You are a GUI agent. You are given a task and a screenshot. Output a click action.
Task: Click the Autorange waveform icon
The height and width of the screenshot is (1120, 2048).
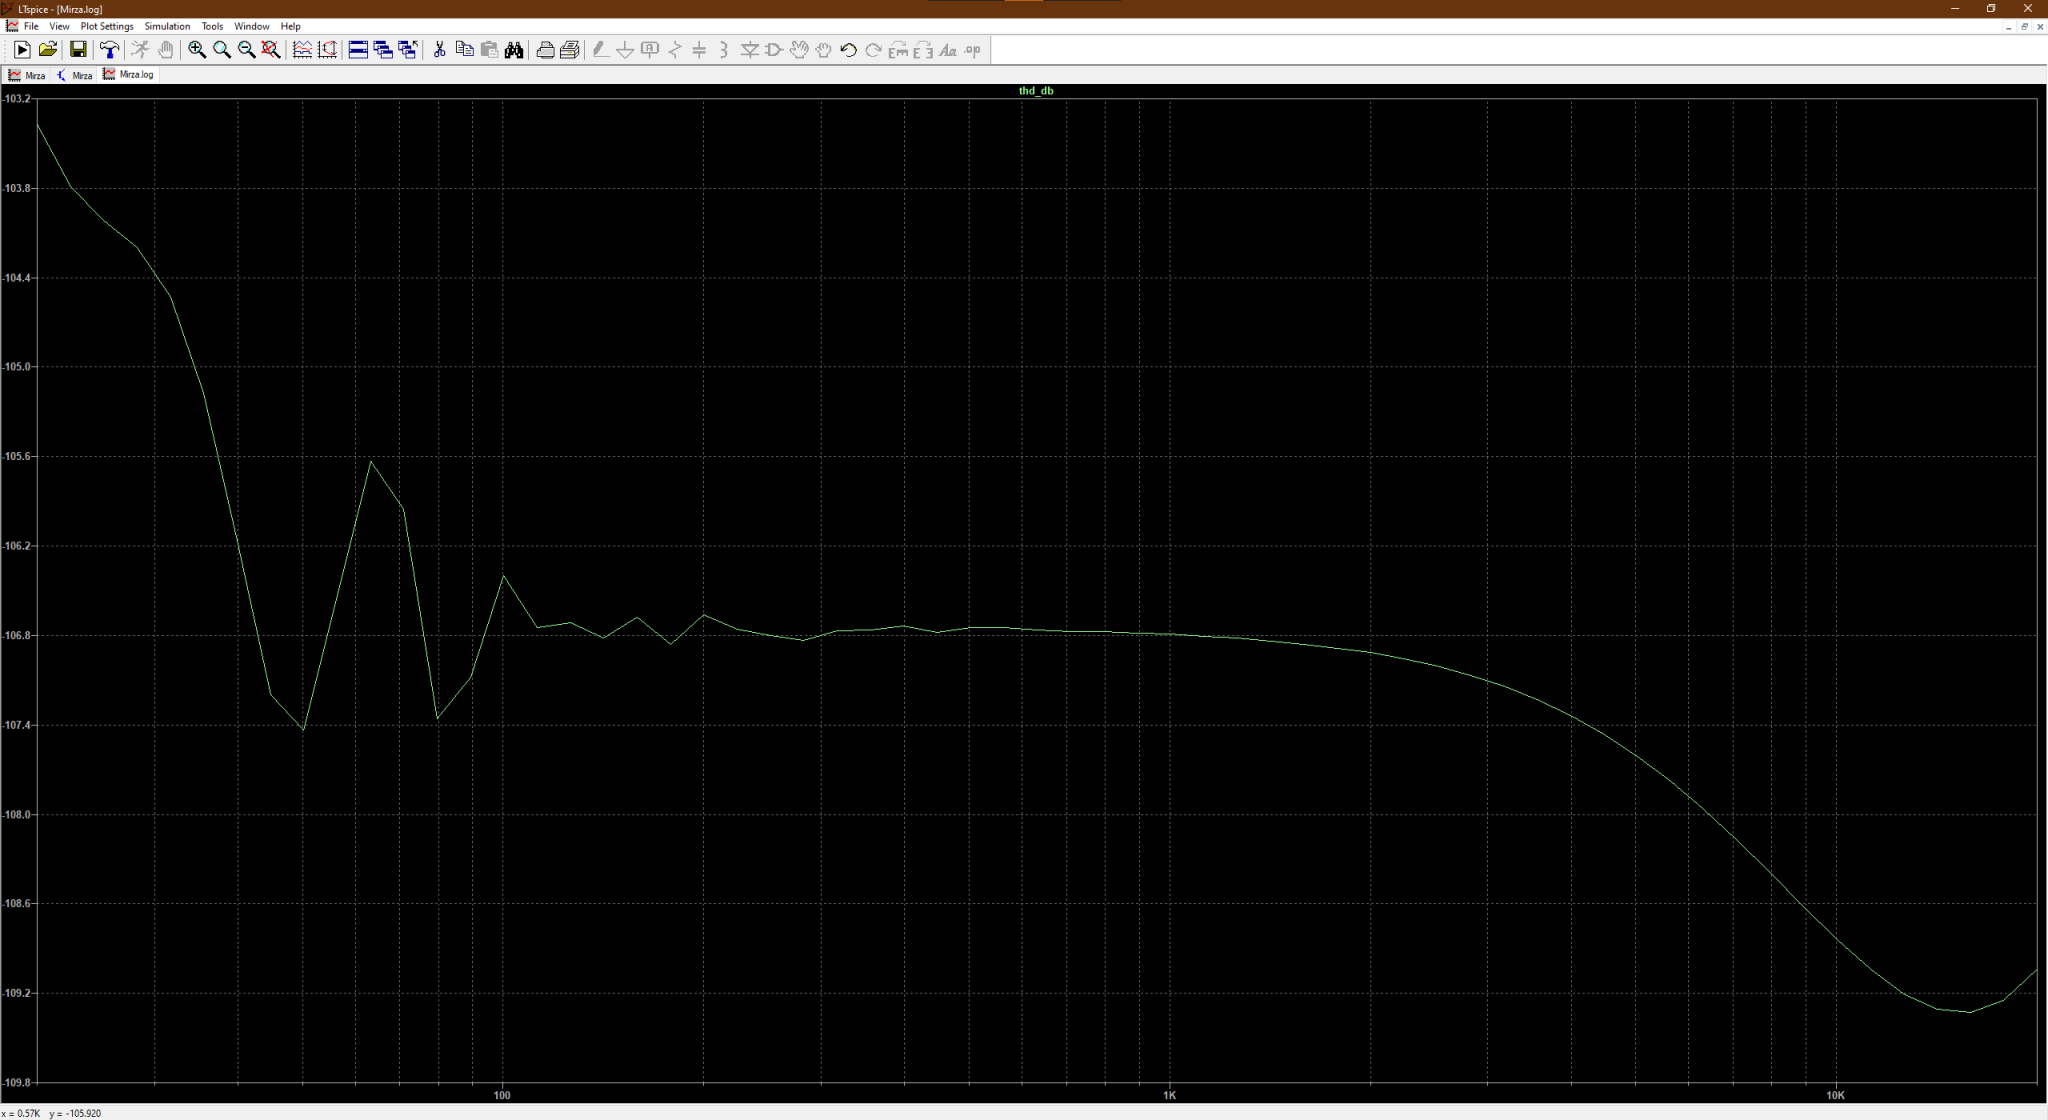click(x=302, y=50)
